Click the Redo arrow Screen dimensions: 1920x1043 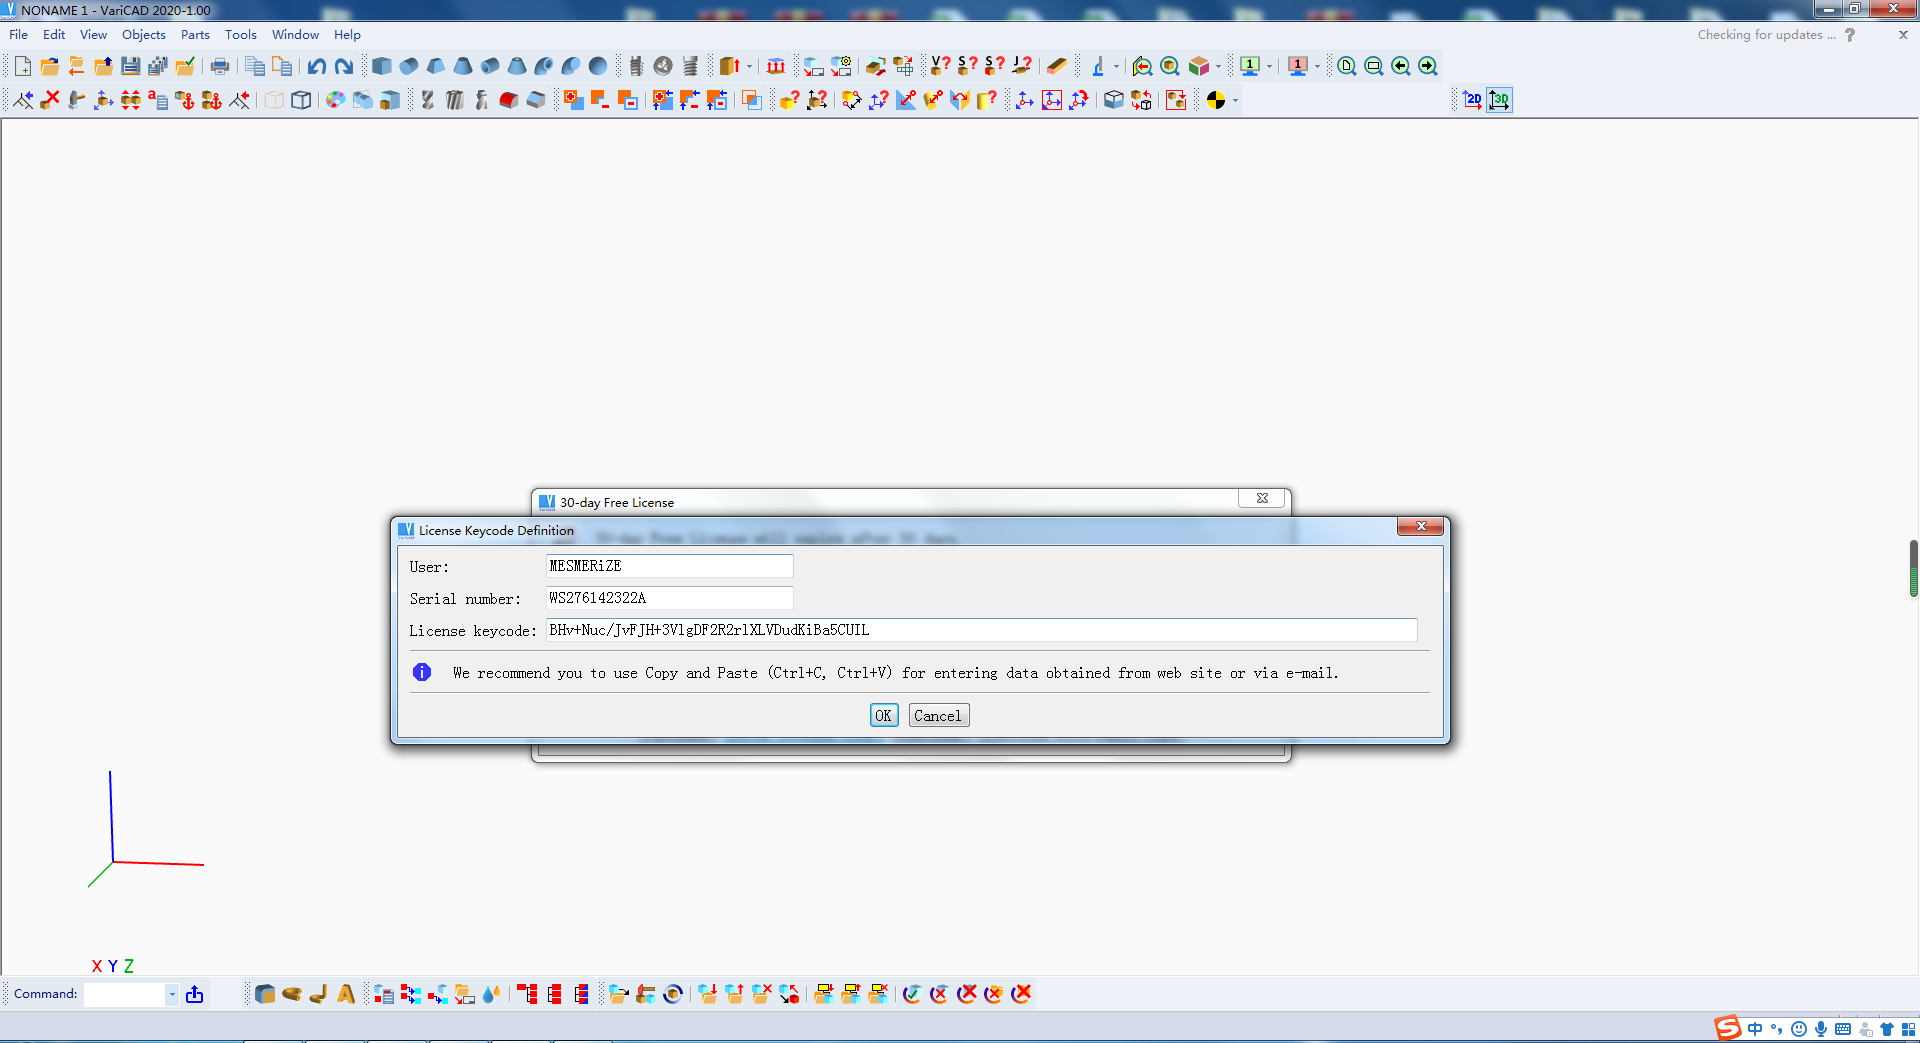(x=344, y=66)
